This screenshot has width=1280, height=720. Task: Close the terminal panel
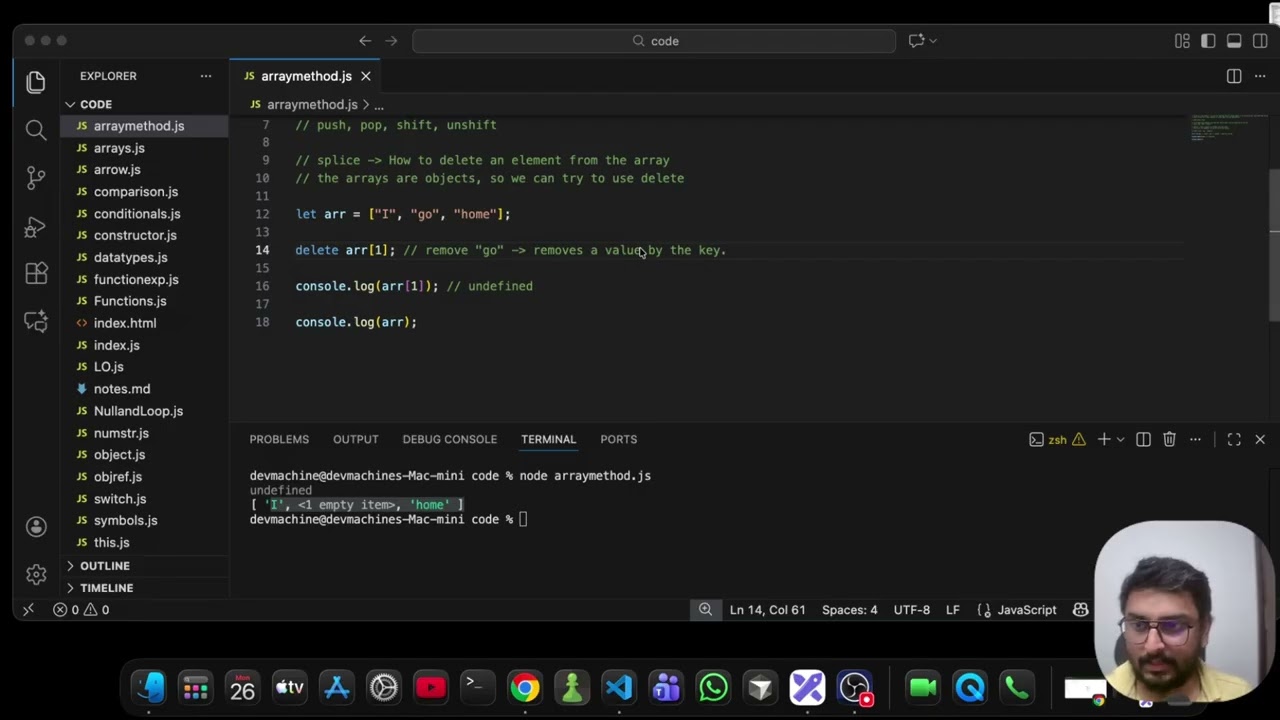(1260, 440)
